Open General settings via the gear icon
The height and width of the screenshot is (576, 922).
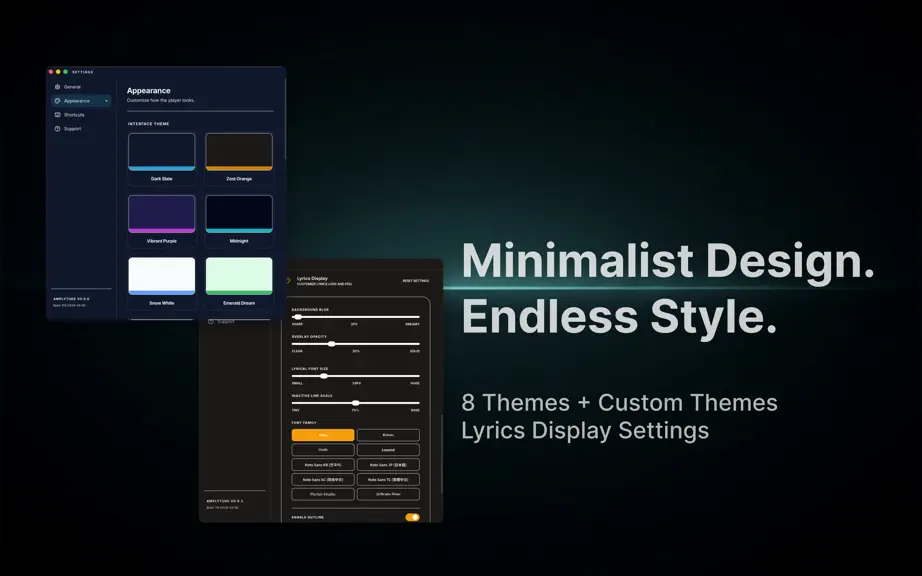click(x=58, y=86)
